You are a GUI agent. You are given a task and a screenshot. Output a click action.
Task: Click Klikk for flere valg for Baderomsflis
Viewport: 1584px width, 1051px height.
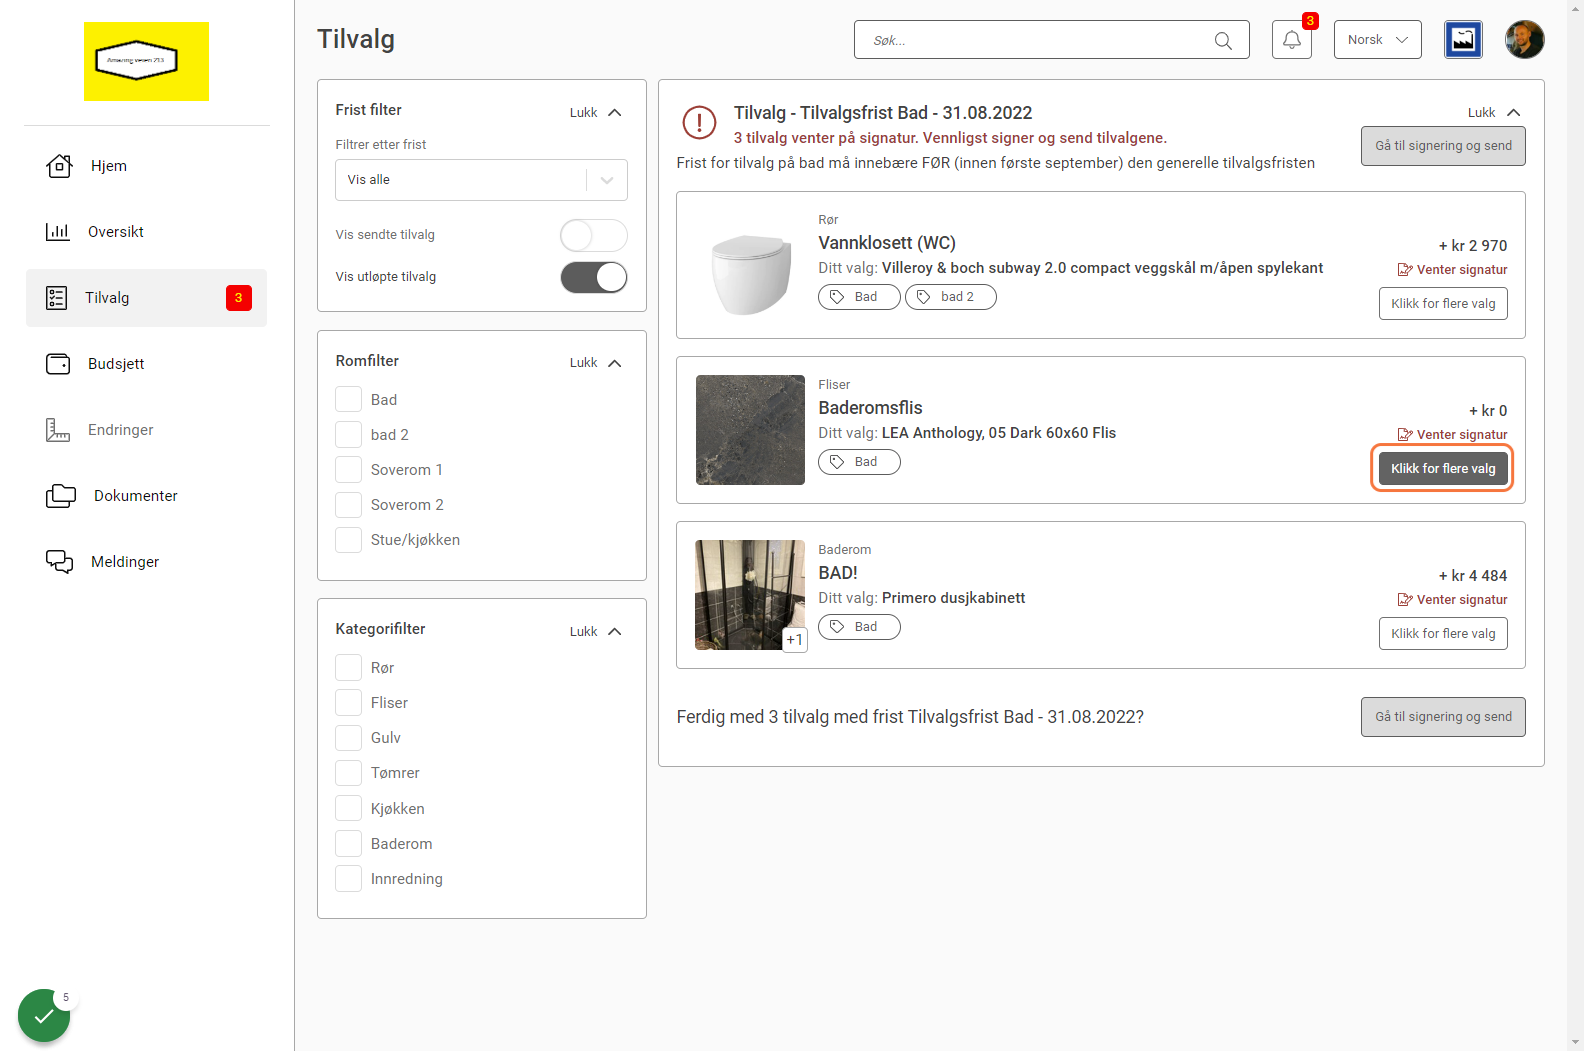1443,469
